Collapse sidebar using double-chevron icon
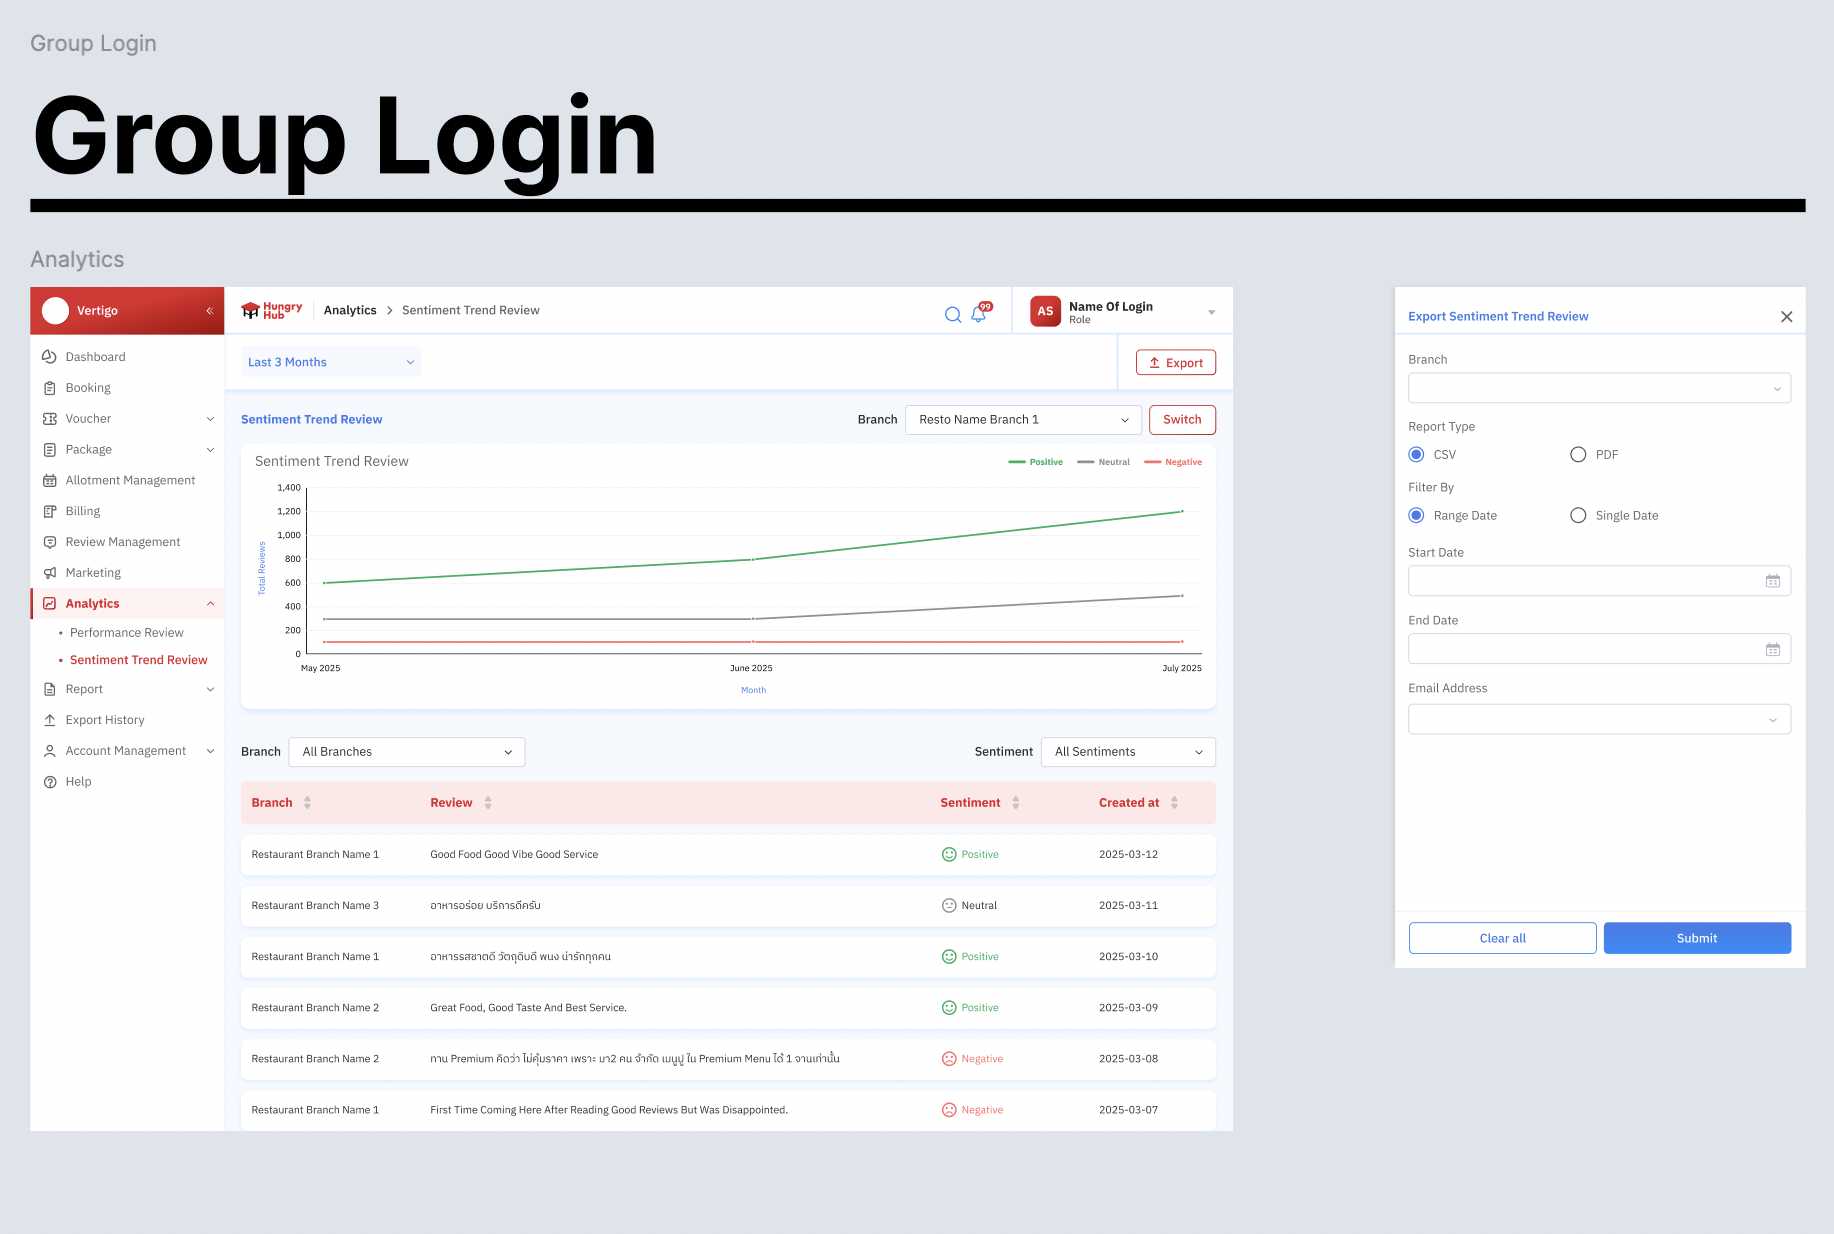The height and width of the screenshot is (1234, 1834). point(210,311)
